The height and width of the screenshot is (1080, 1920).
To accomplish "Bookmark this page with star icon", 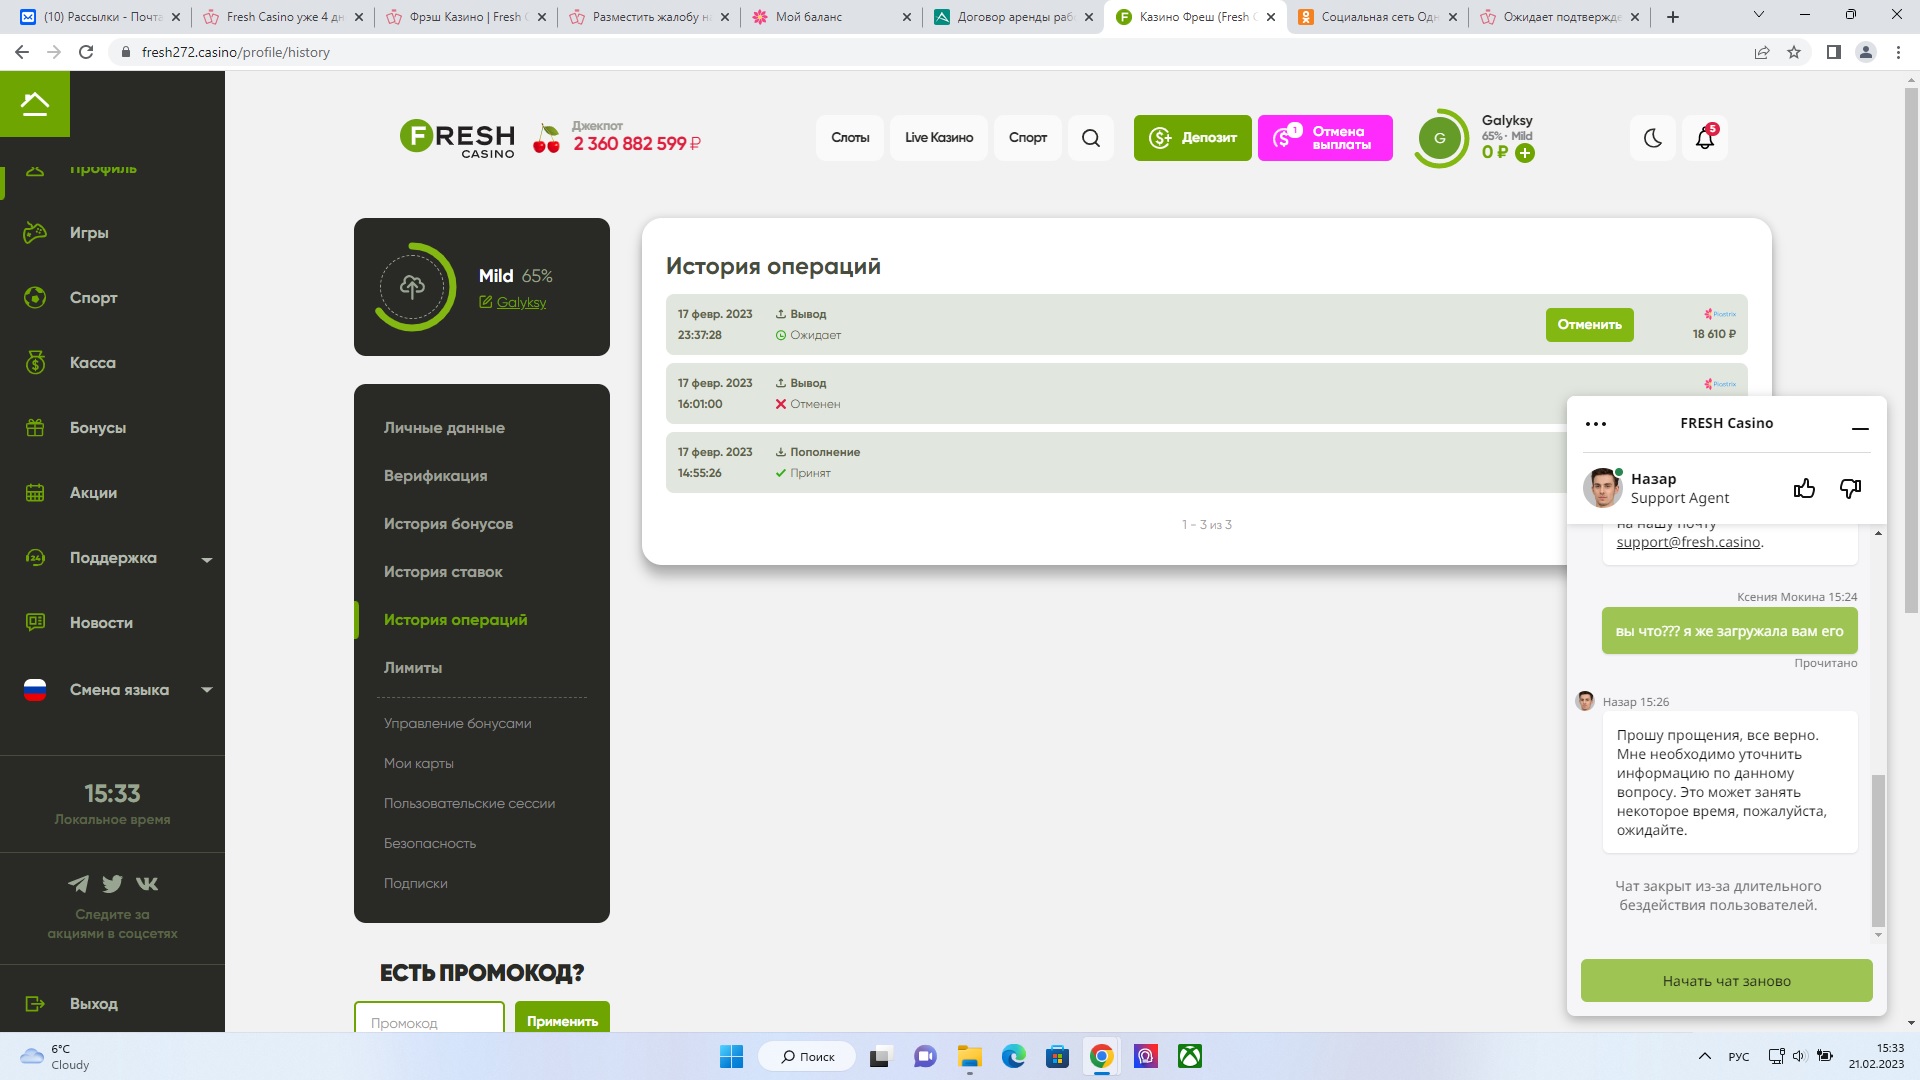I will (x=1794, y=52).
